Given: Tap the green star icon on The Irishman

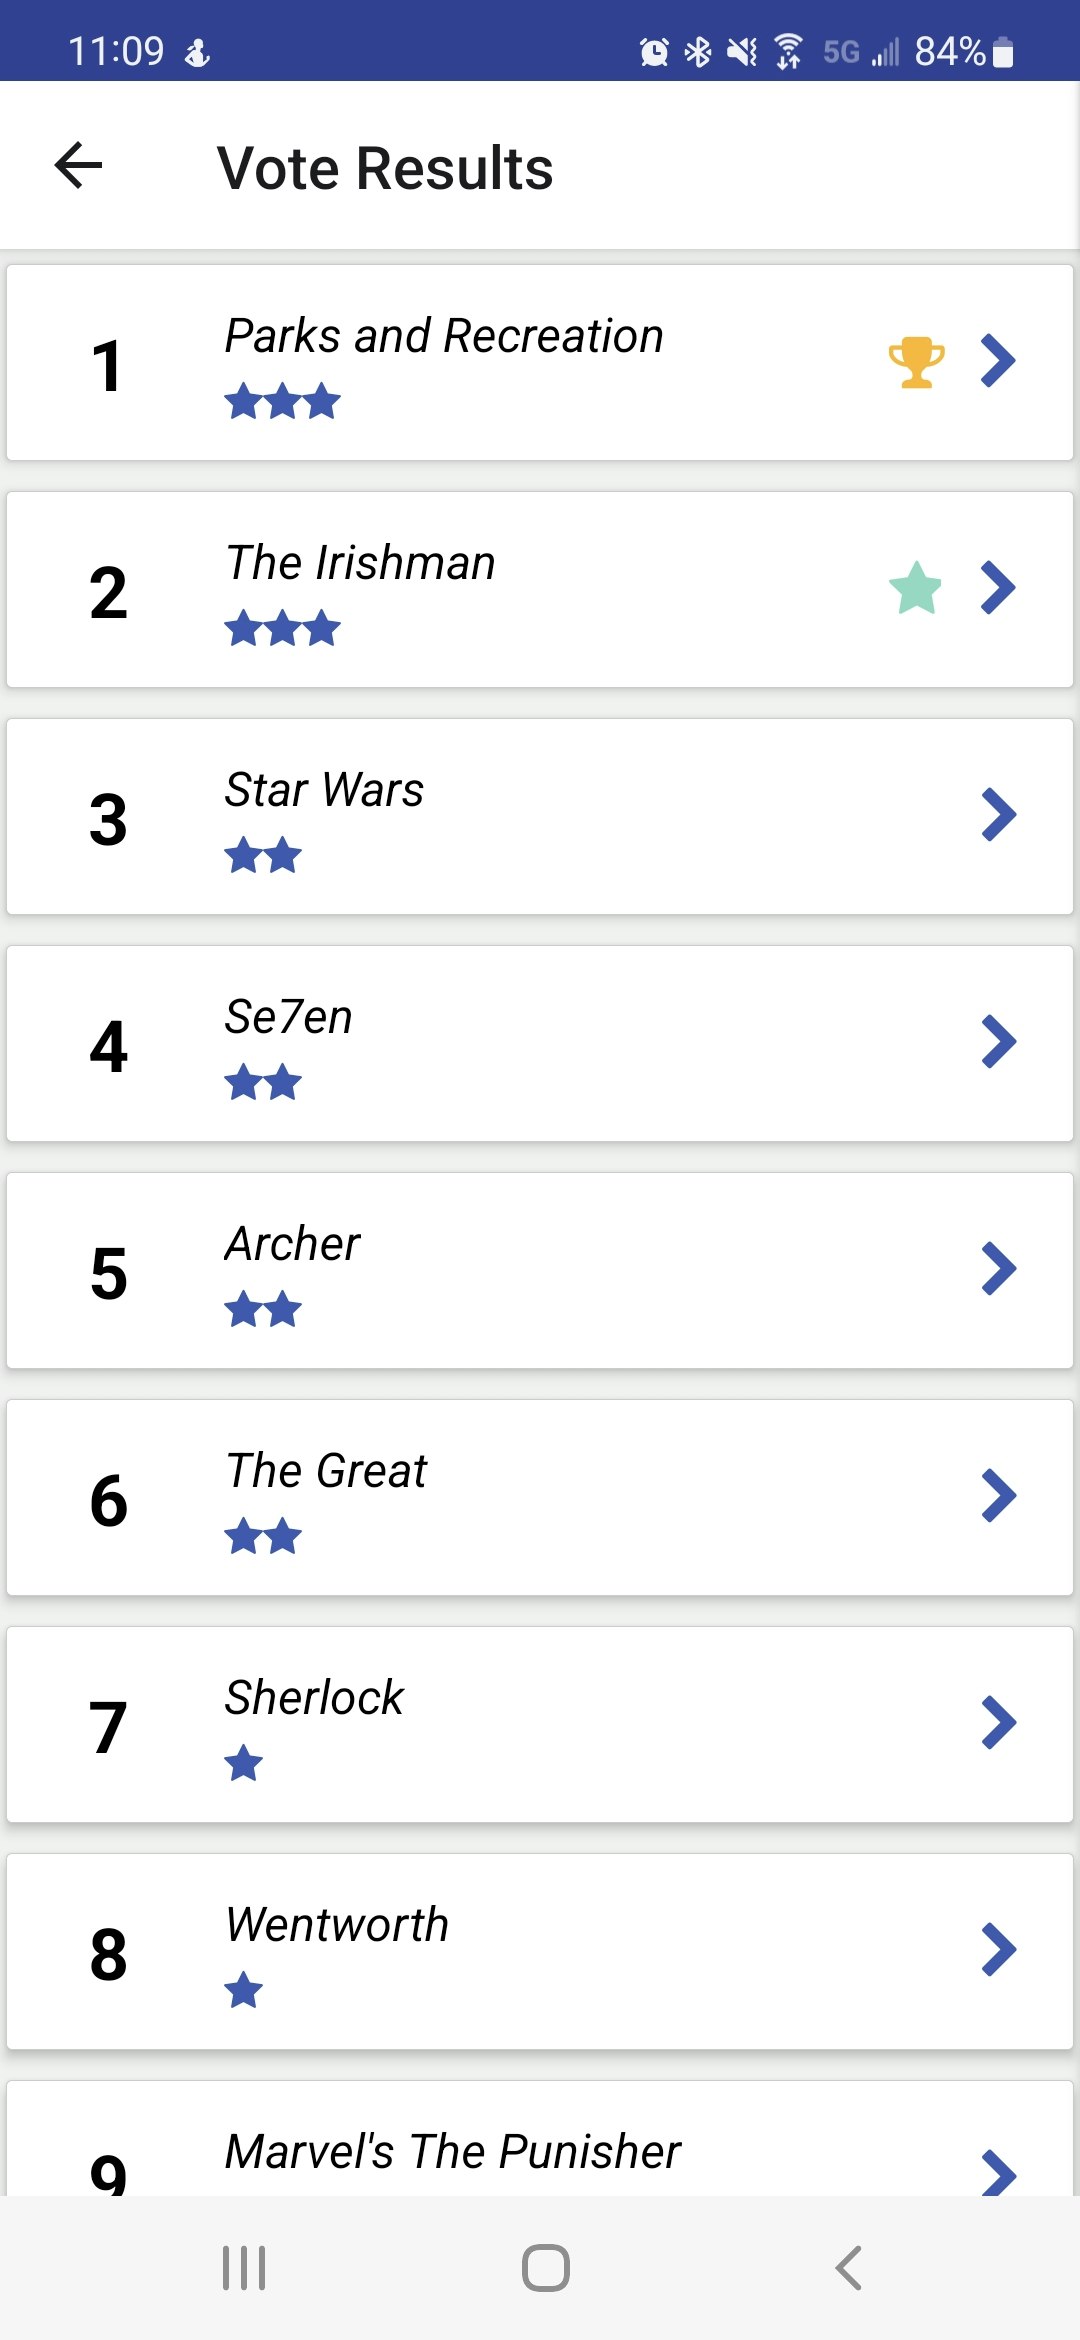Looking at the screenshot, I should [x=916, y=588].
